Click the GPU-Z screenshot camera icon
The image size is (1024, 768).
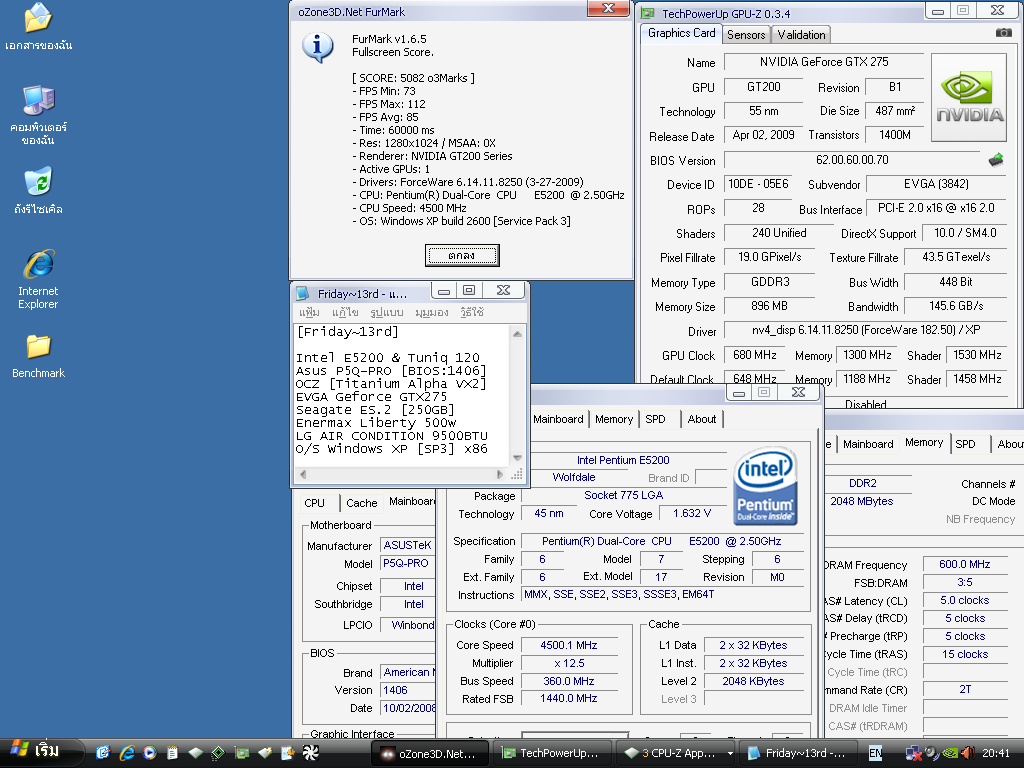coord(1003,33)
